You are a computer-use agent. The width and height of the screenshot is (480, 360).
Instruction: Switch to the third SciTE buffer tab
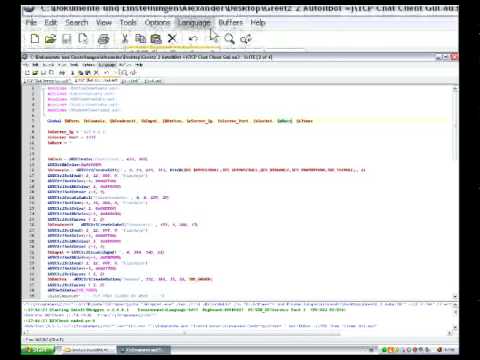tap(131, 81)
